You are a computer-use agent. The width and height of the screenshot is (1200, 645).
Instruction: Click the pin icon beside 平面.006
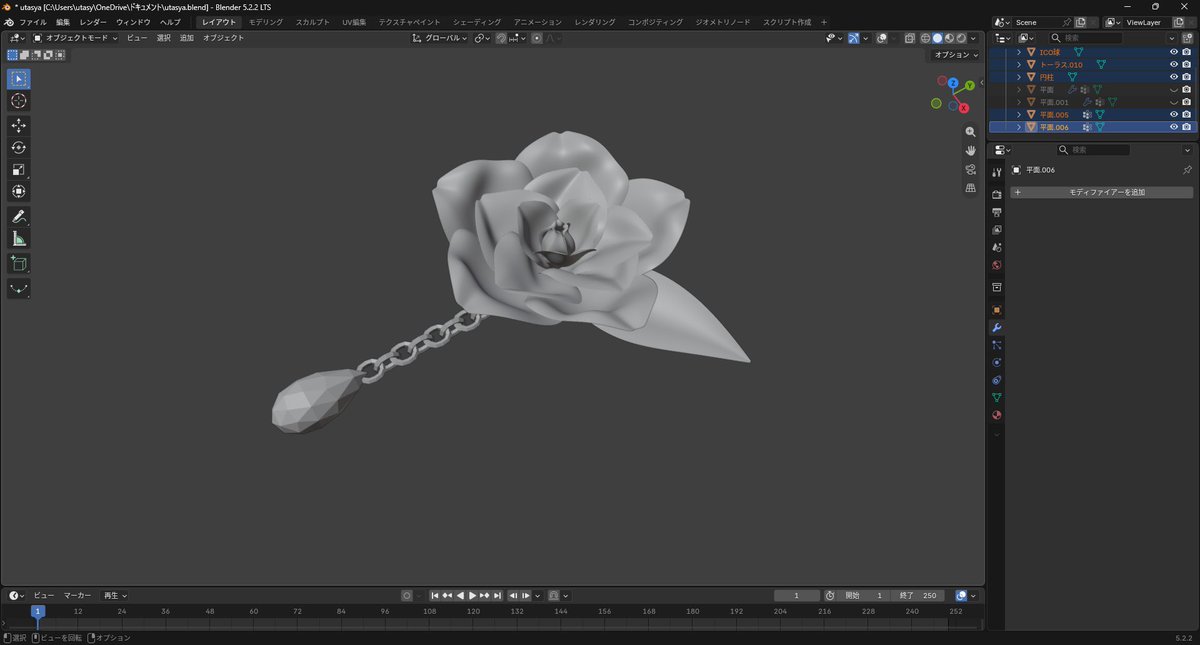1187,170
